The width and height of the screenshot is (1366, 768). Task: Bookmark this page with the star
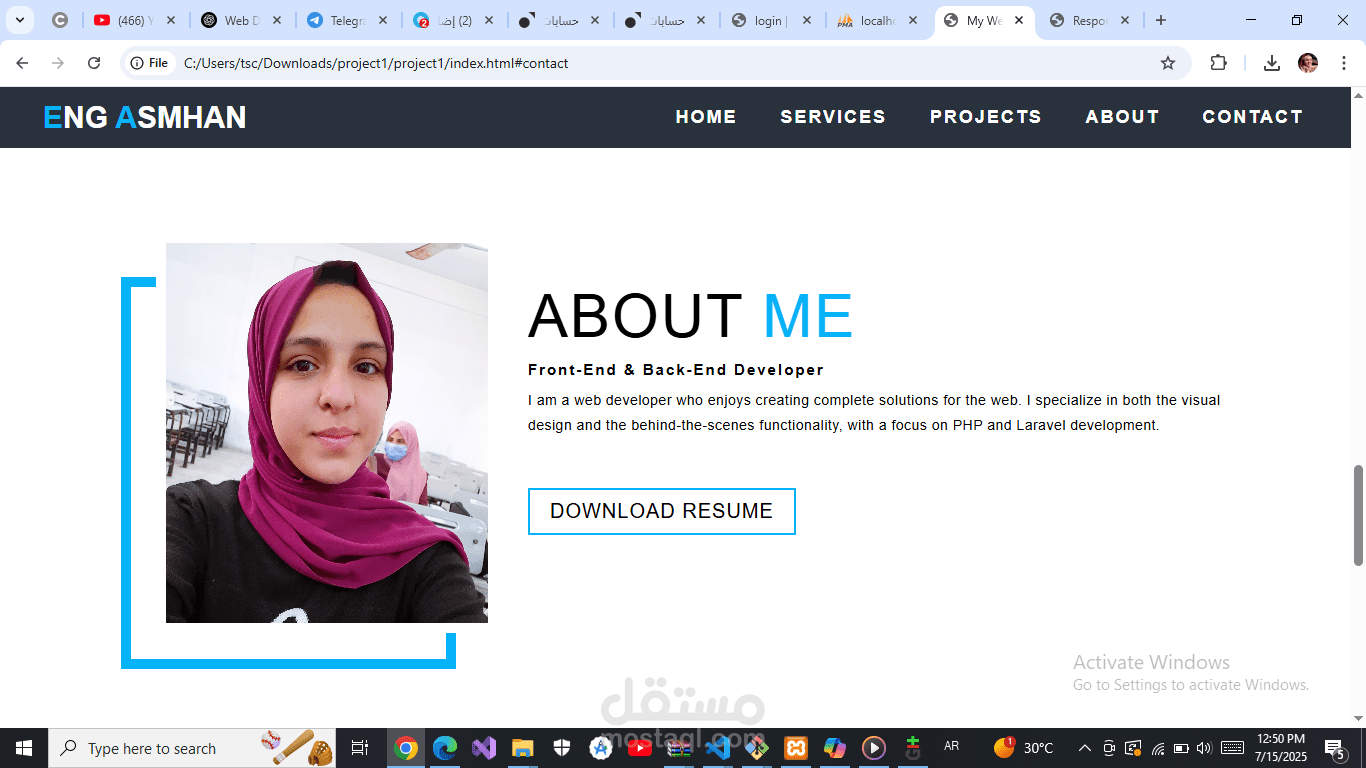[x=1168, y=63]
